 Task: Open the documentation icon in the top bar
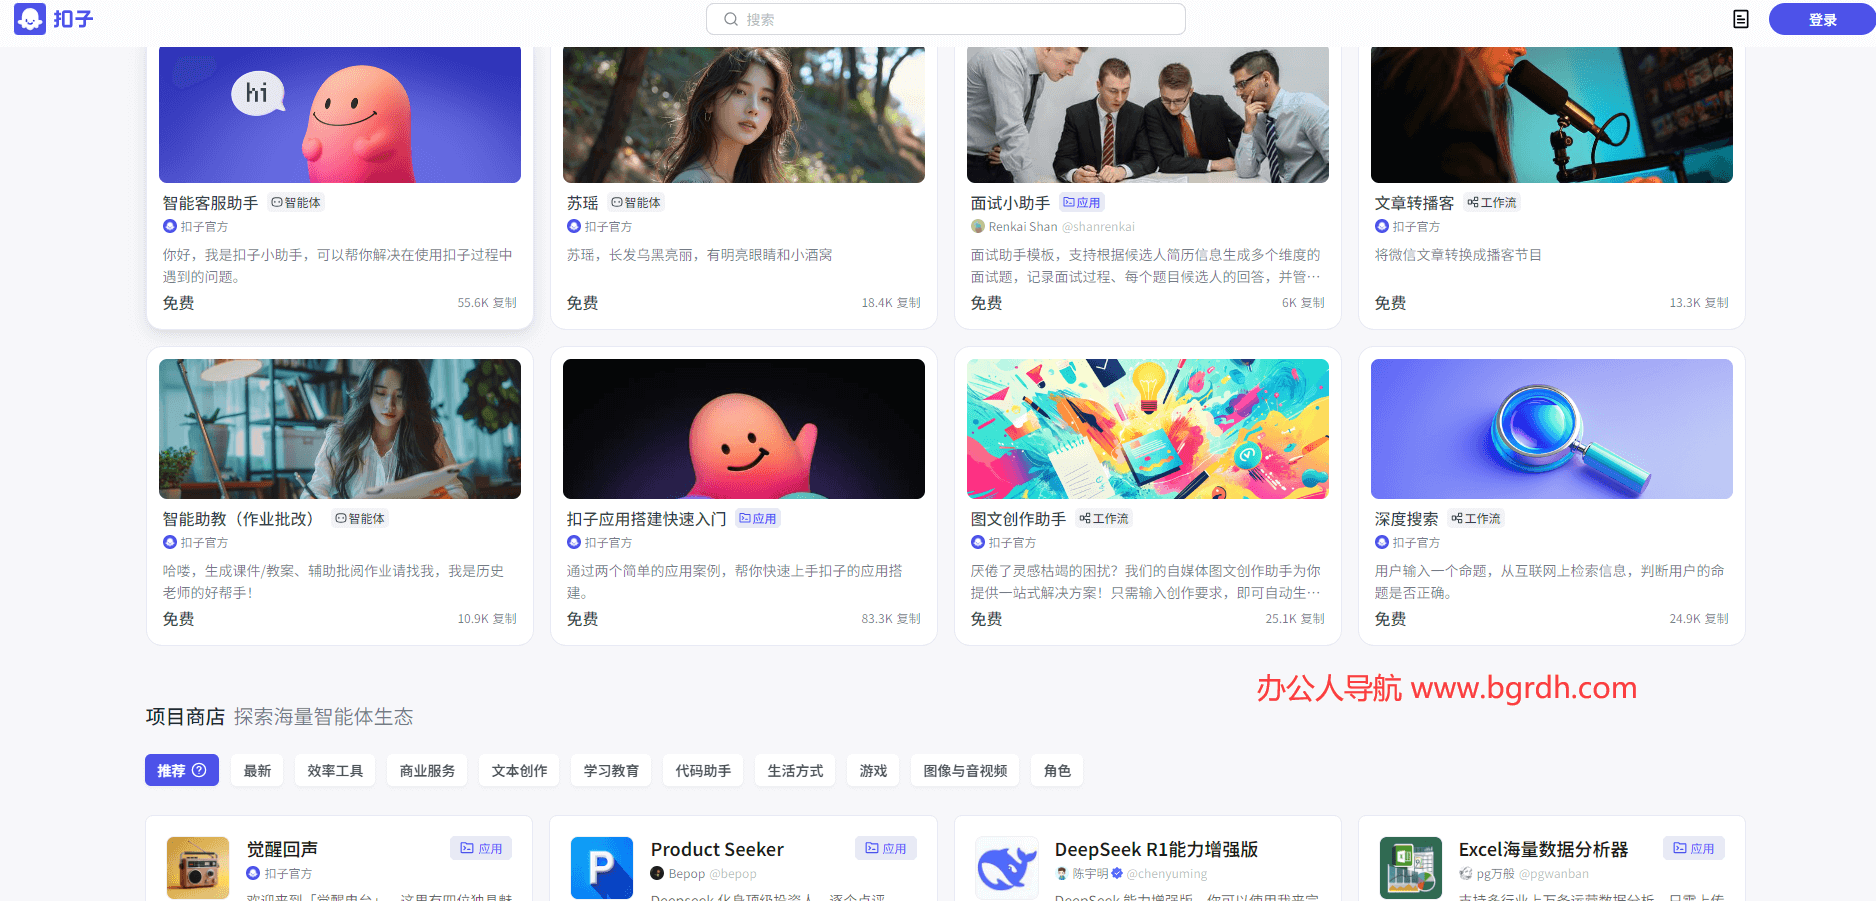pos(1740,18)
